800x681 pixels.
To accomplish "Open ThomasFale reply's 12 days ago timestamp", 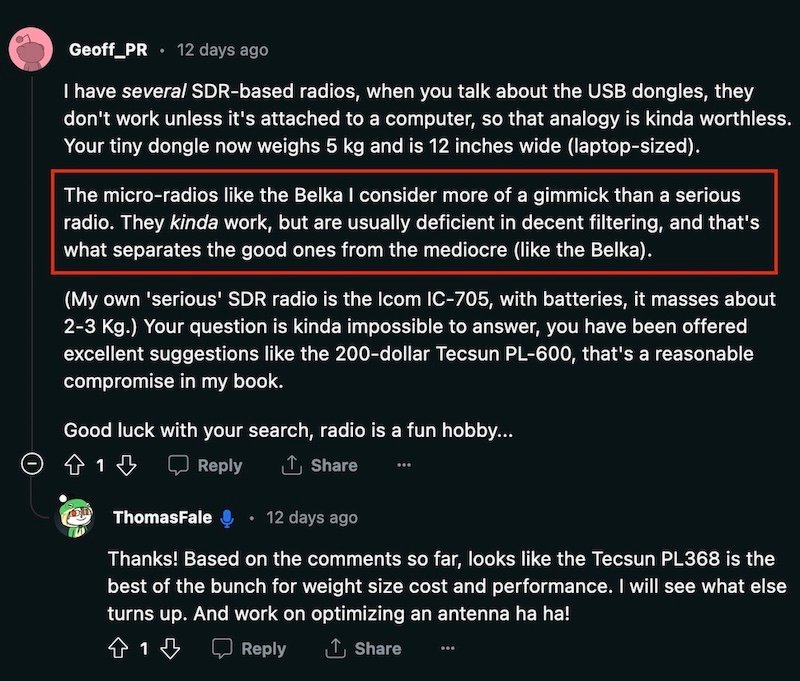I will (311, 518).
